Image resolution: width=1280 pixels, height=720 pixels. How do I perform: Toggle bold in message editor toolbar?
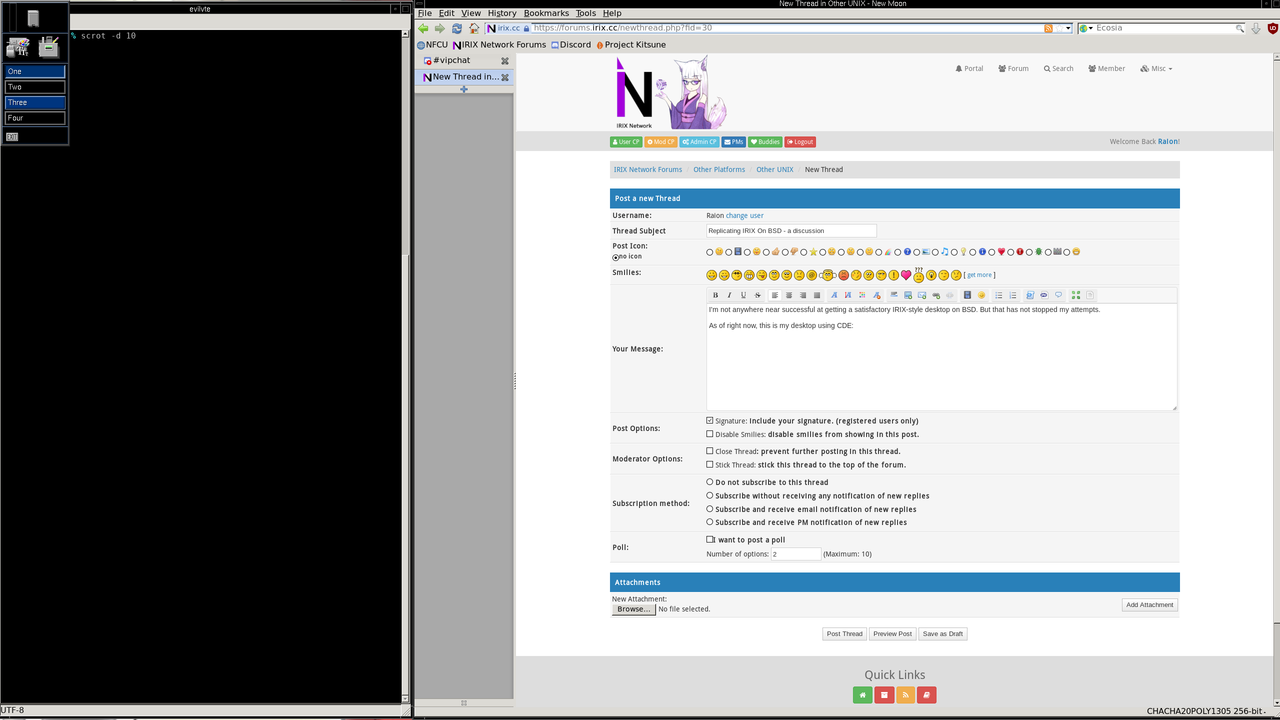[715, 295]
